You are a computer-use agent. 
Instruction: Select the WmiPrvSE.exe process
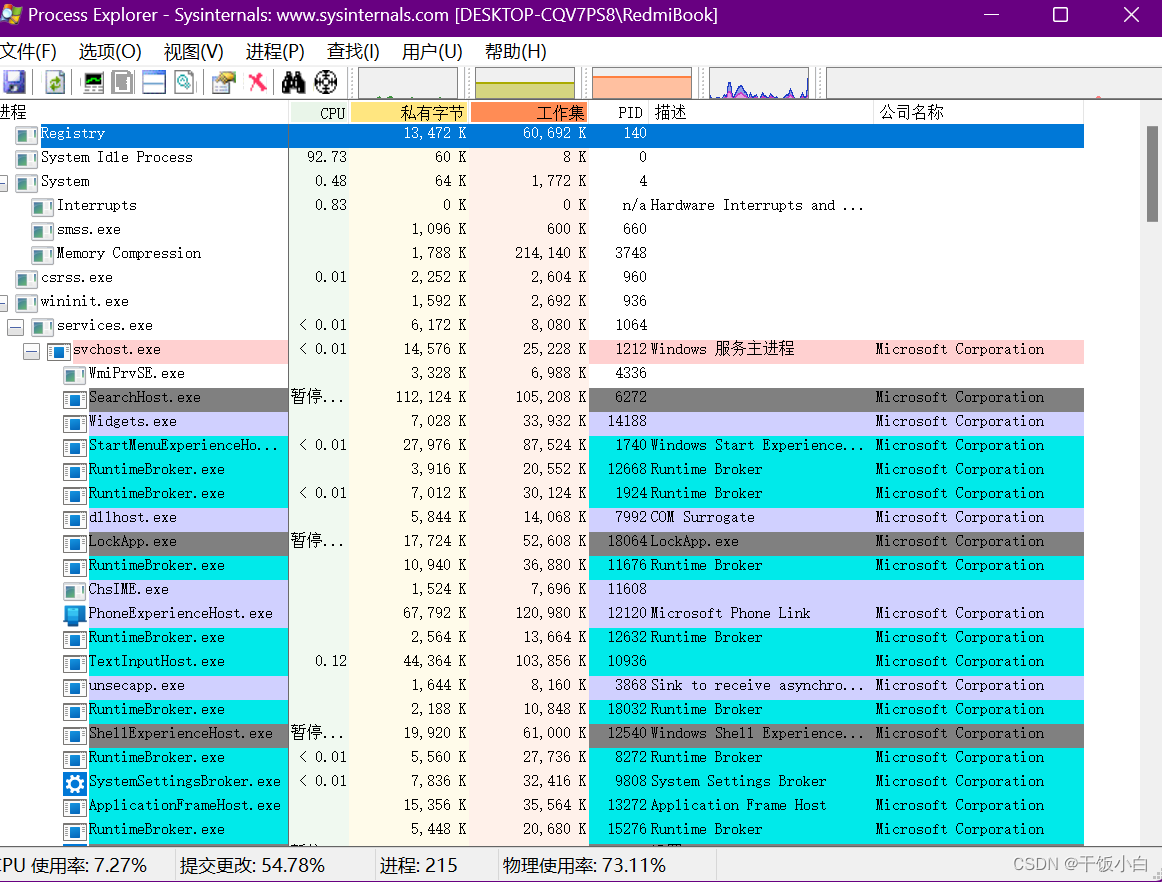[136, 374]
